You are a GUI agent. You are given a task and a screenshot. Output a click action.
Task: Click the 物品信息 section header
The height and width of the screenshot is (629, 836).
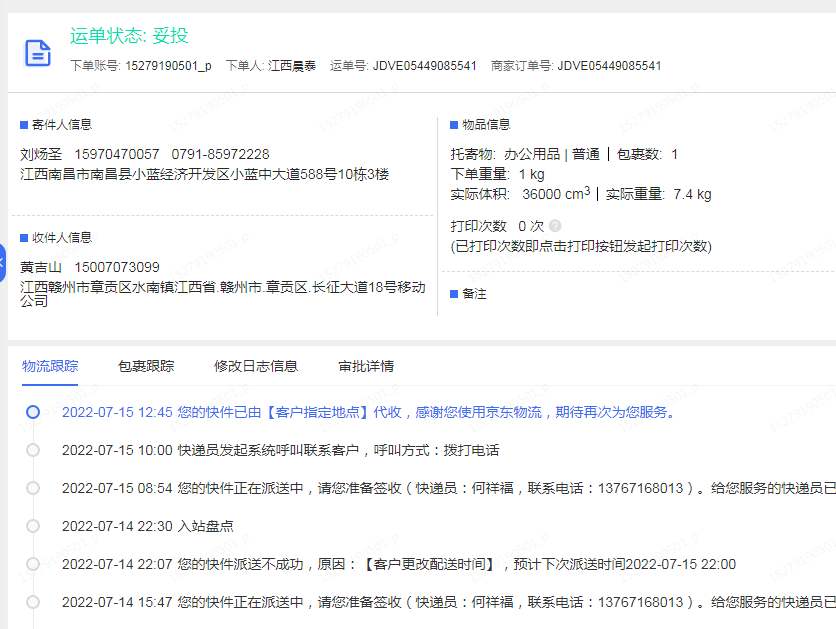point(486,125)
